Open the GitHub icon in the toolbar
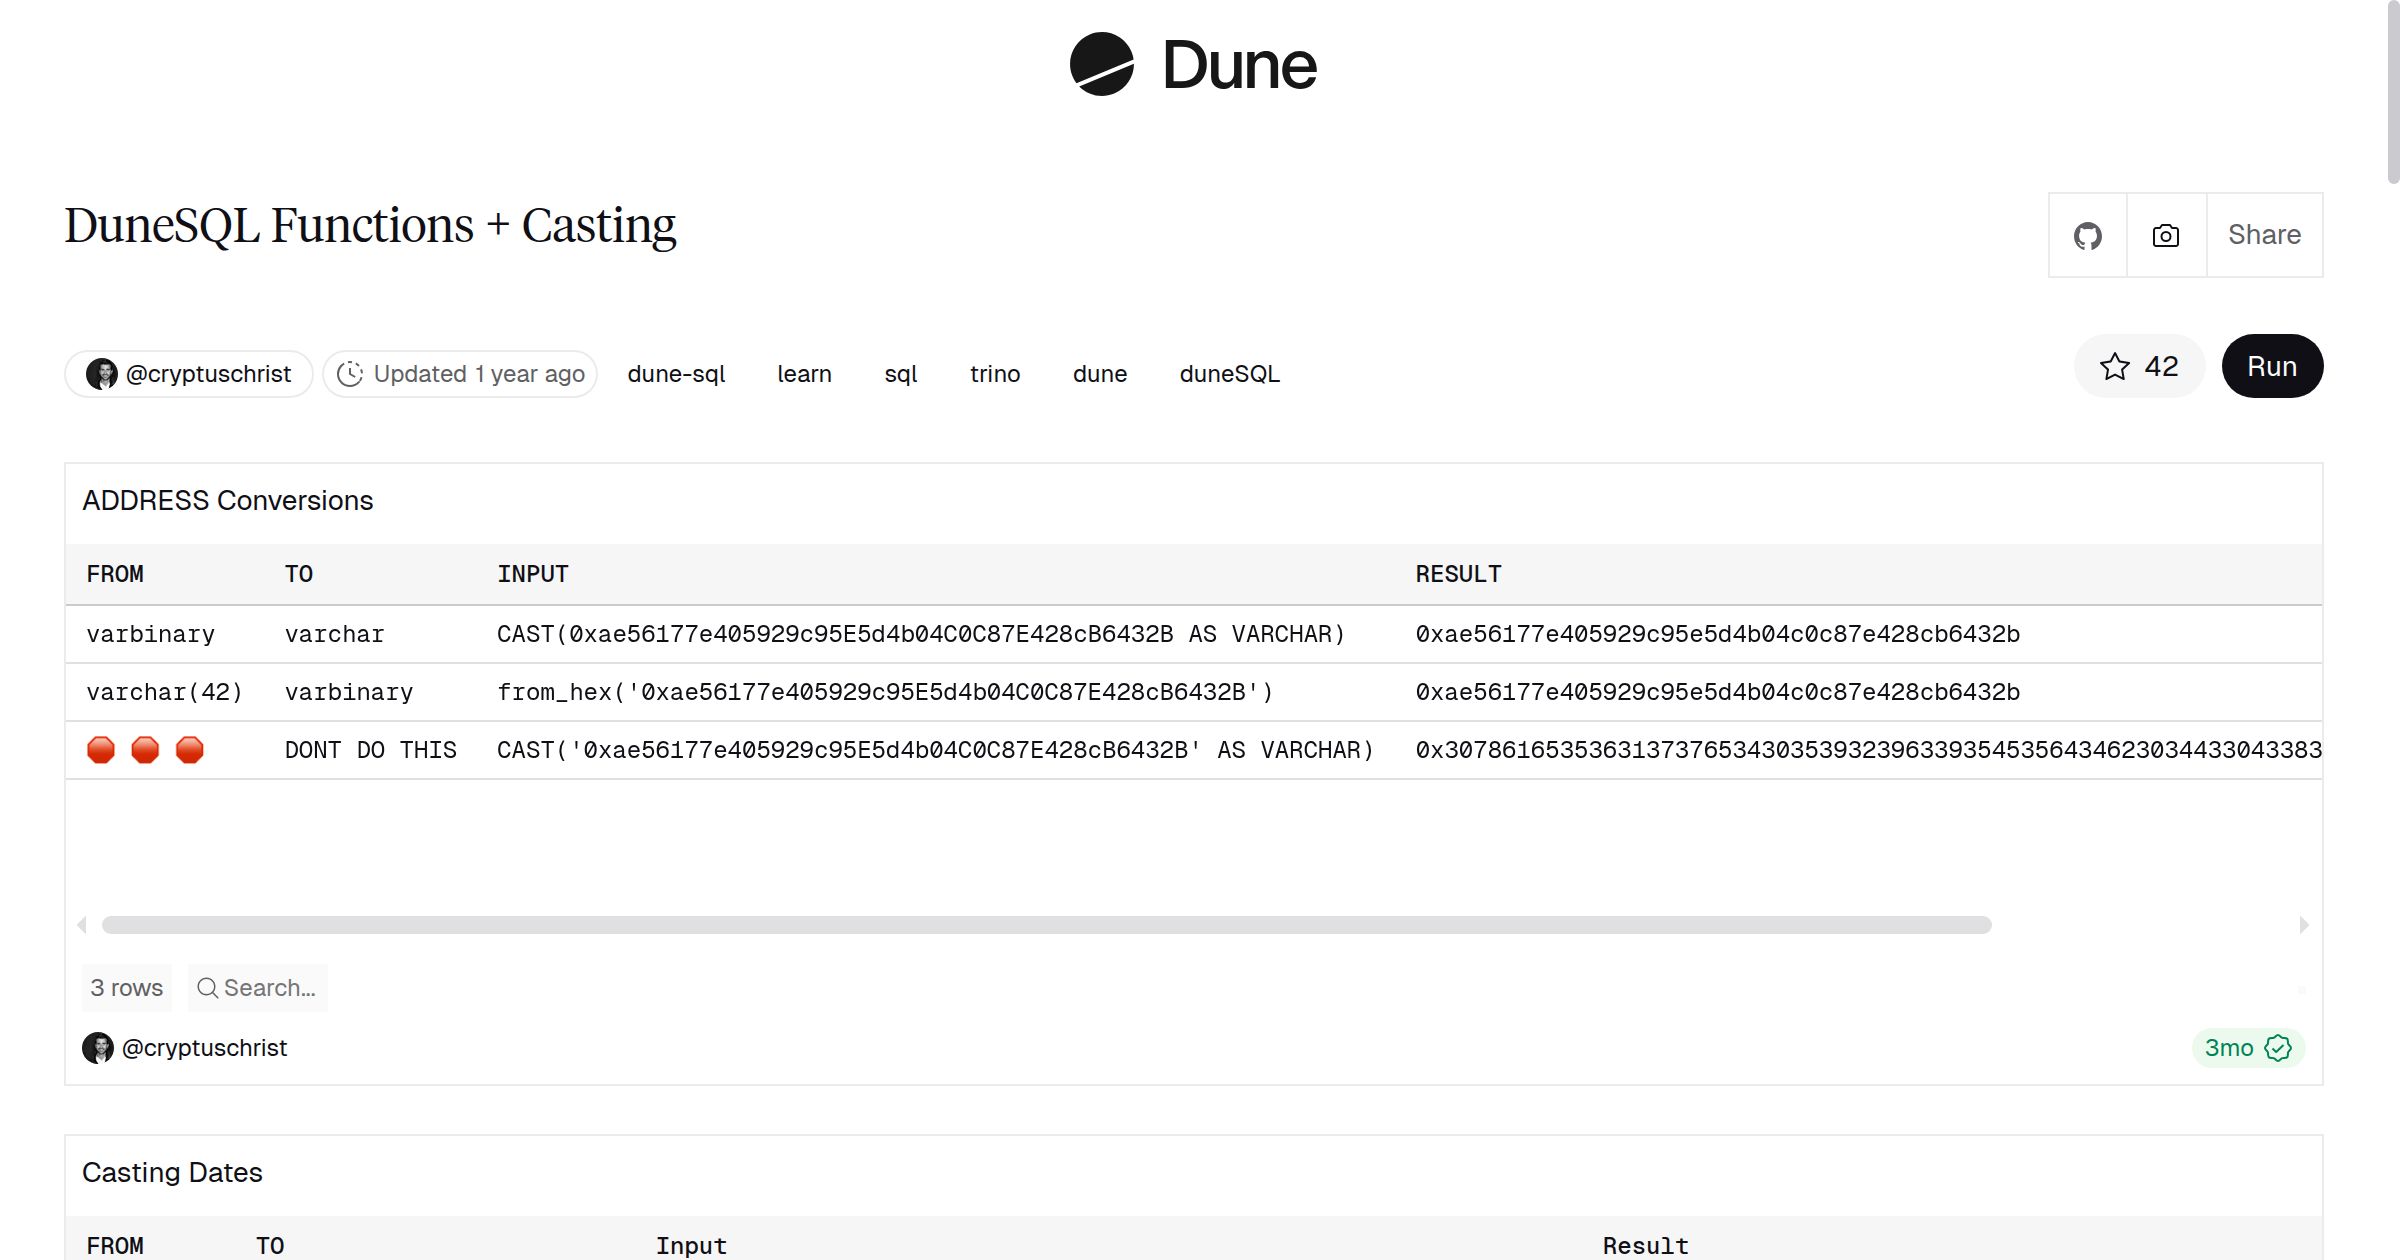The width and height of the screenshot is (2400, 1260). click(x=2087, y=235)
